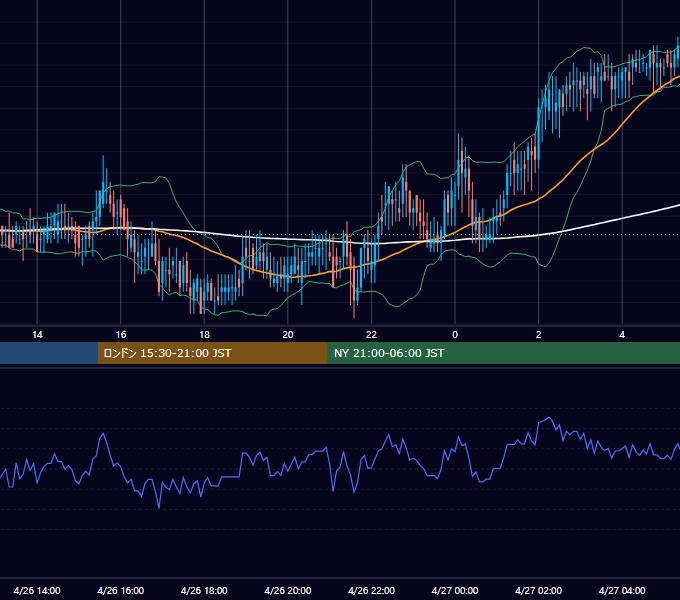Click the 4/26 20:00 date label
Image resolution: width=680 pixels, height=600 pixels.
(x=288, y=590)
